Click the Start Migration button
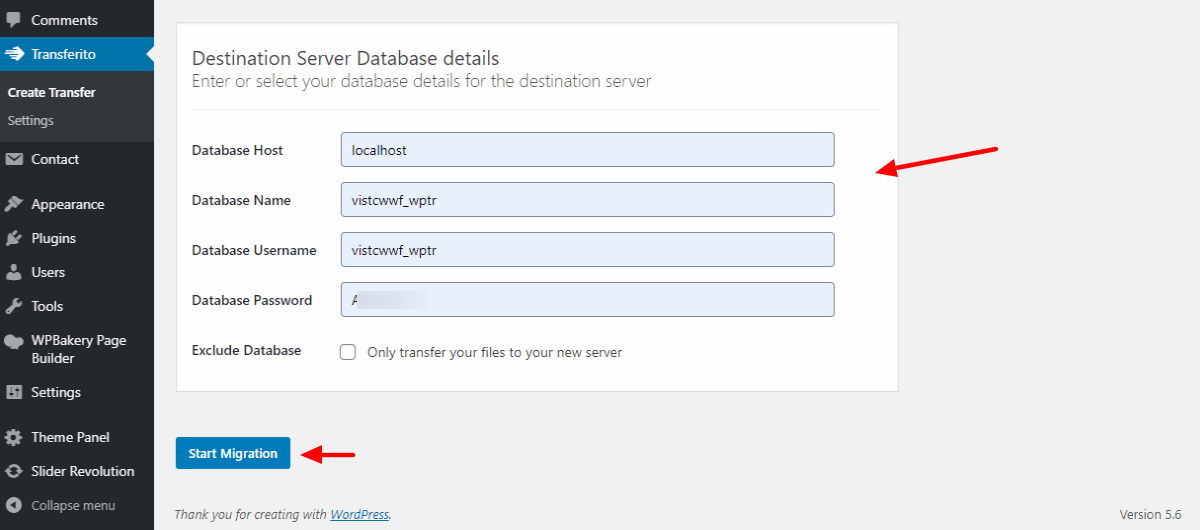 [233, 453]
